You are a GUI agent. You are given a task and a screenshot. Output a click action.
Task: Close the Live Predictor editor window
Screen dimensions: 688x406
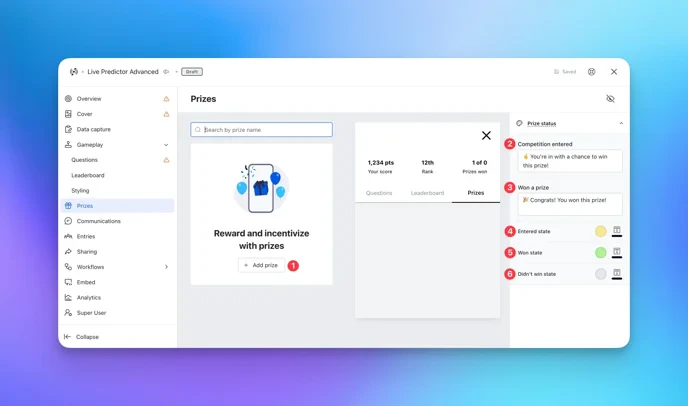tap(614, 72)
